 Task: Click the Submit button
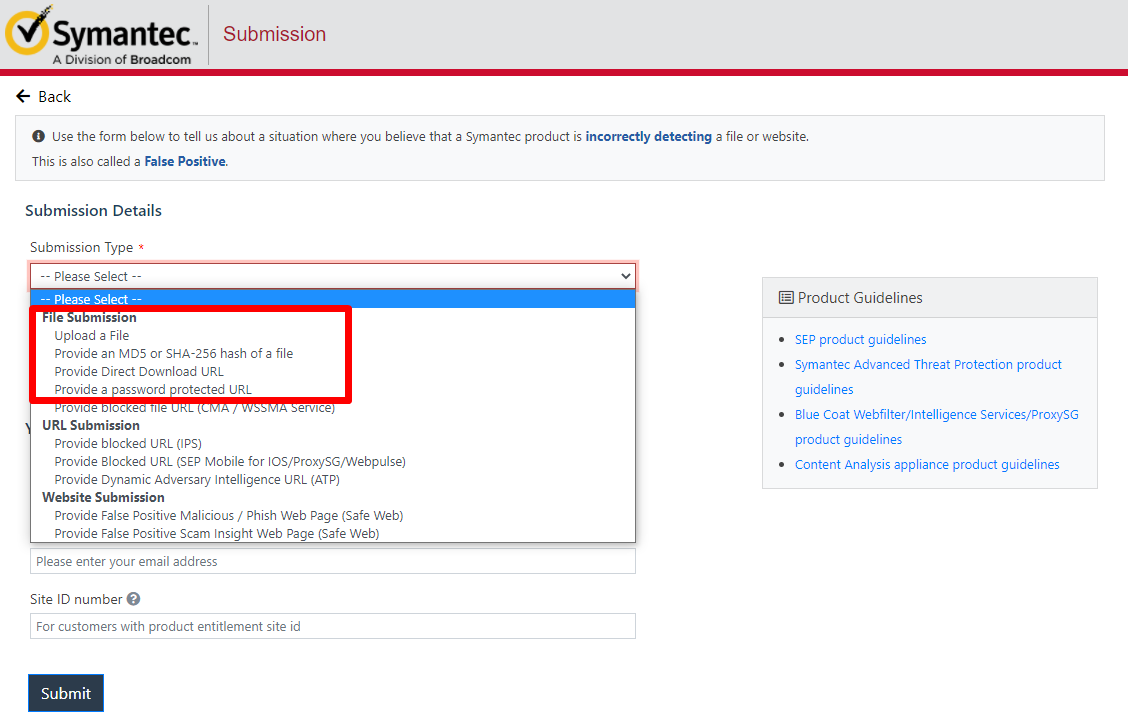click(65, 693)
